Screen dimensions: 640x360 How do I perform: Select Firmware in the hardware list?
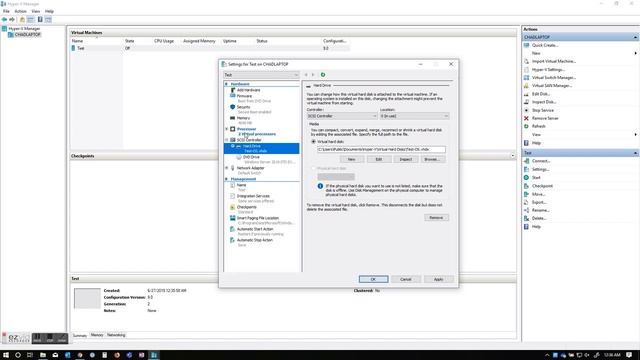pyautogui.click(x=244, y=96)
